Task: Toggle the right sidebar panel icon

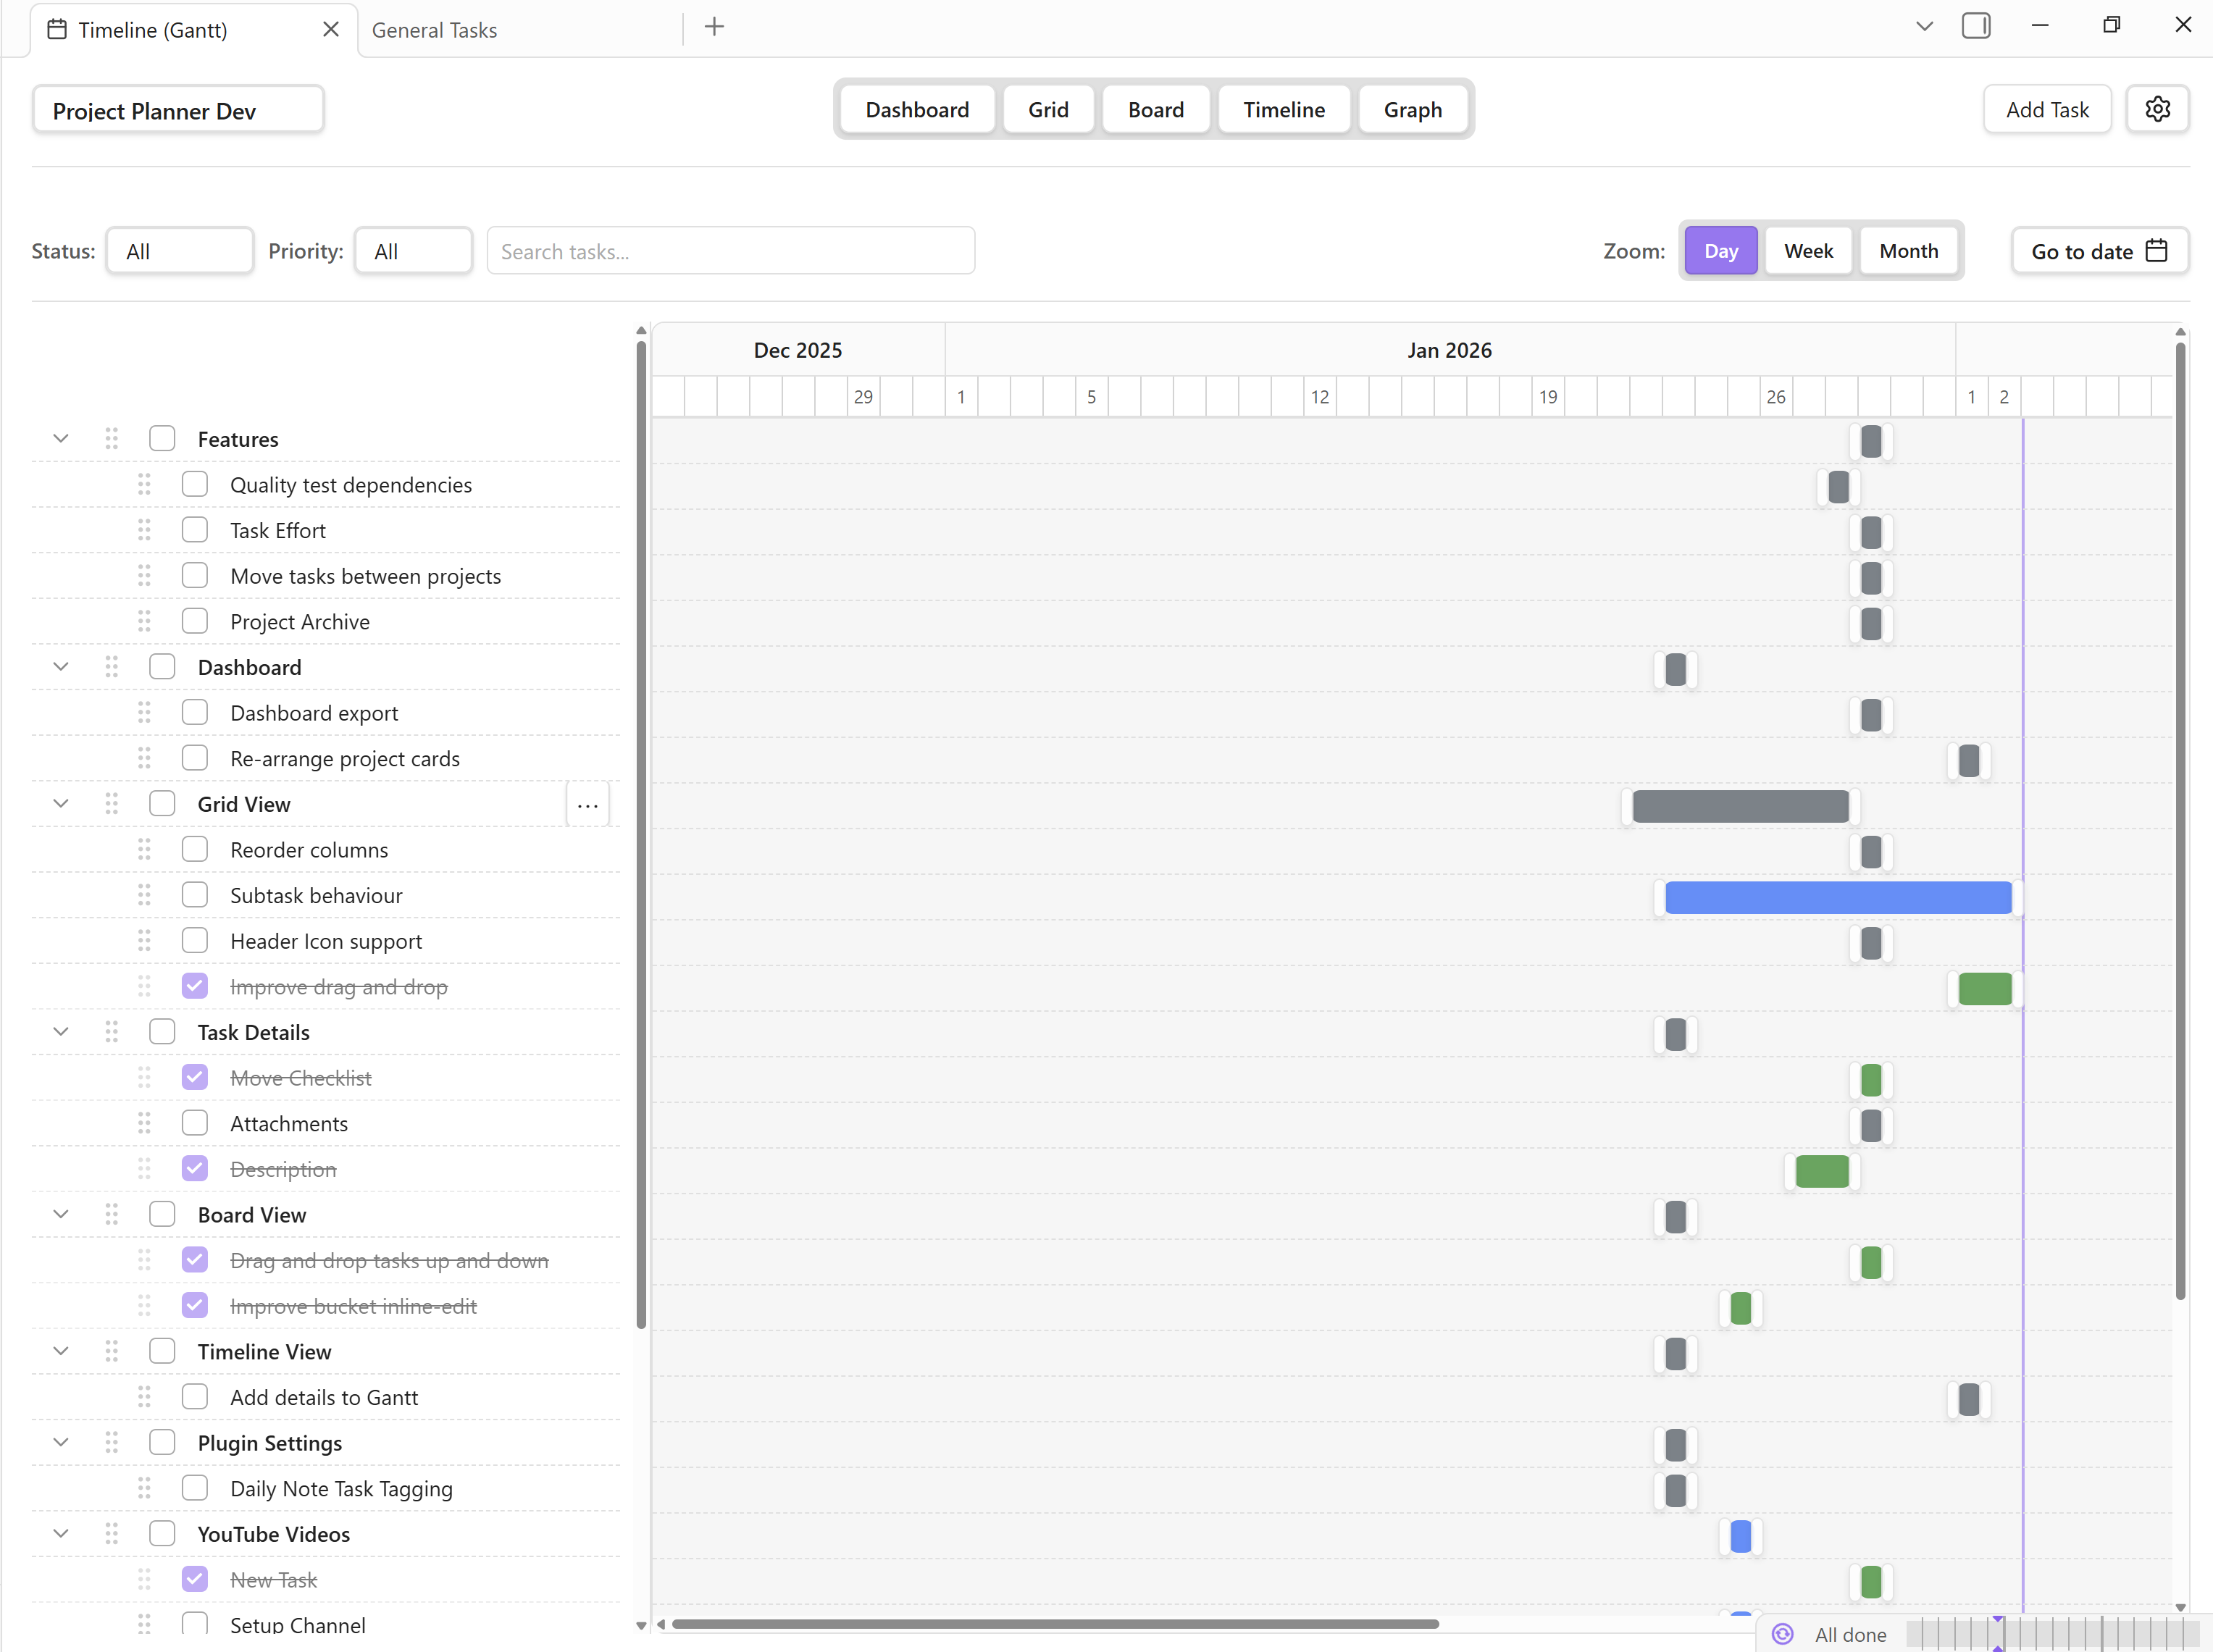Action: coord(1975,26)
